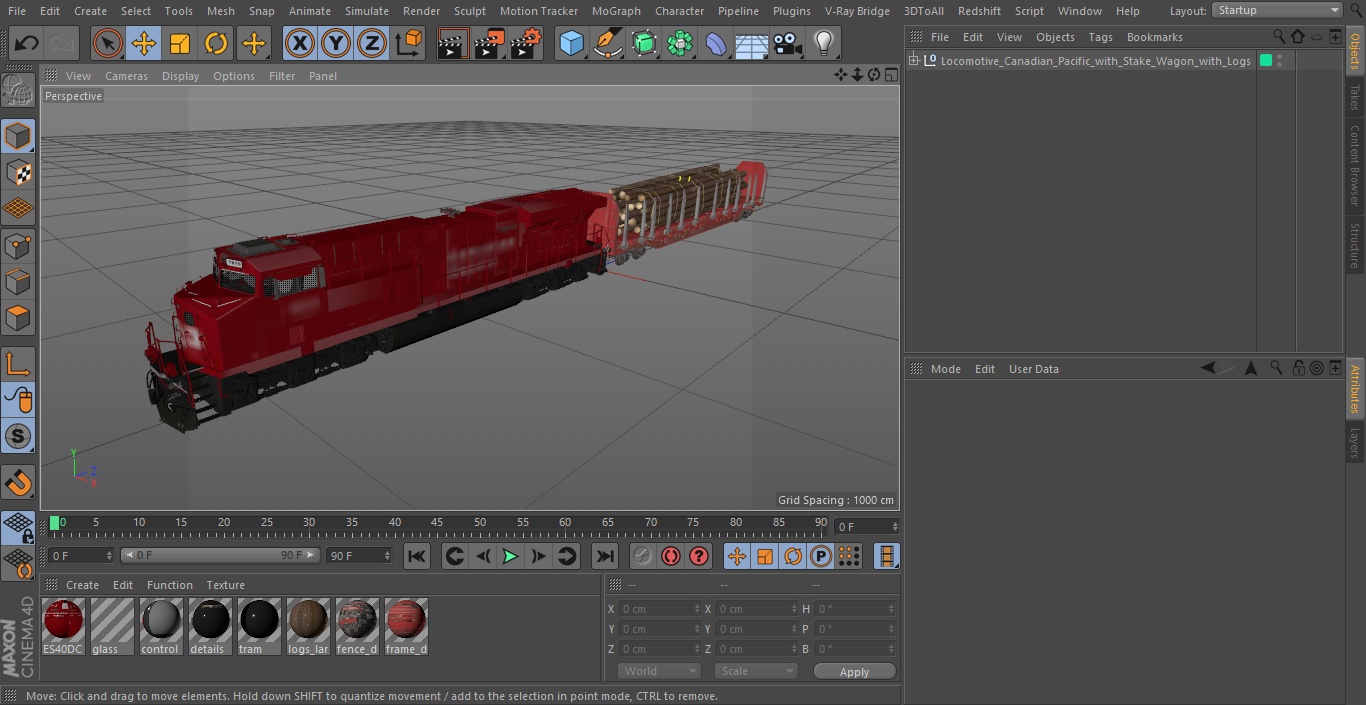This screenshot has height=705, width=1366.
Task: Click the Apply button
Action: pyautogui.click(x=854, y=672)
